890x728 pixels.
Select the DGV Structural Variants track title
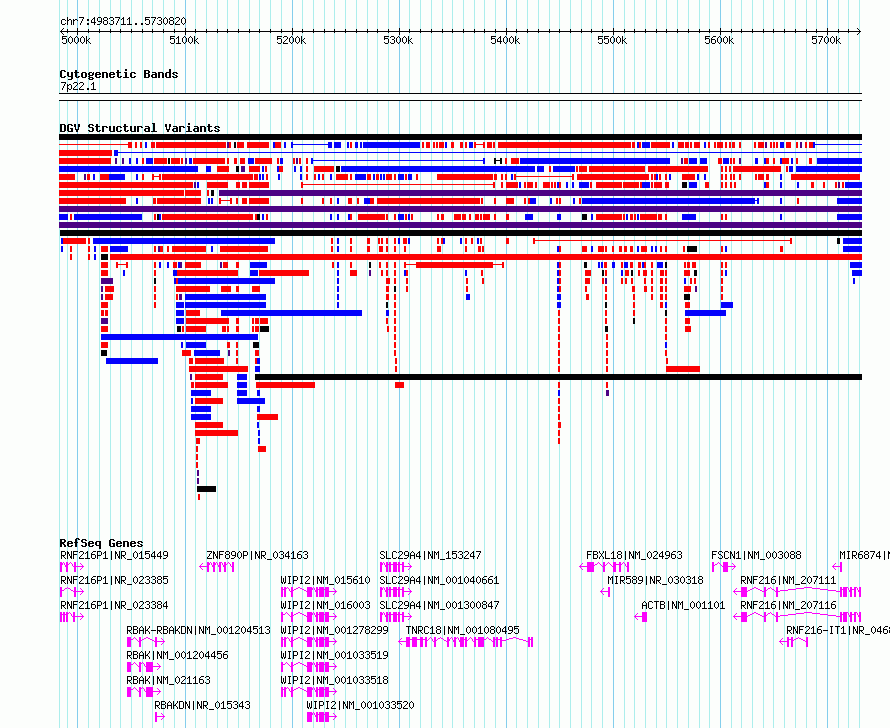pos(140,128)
